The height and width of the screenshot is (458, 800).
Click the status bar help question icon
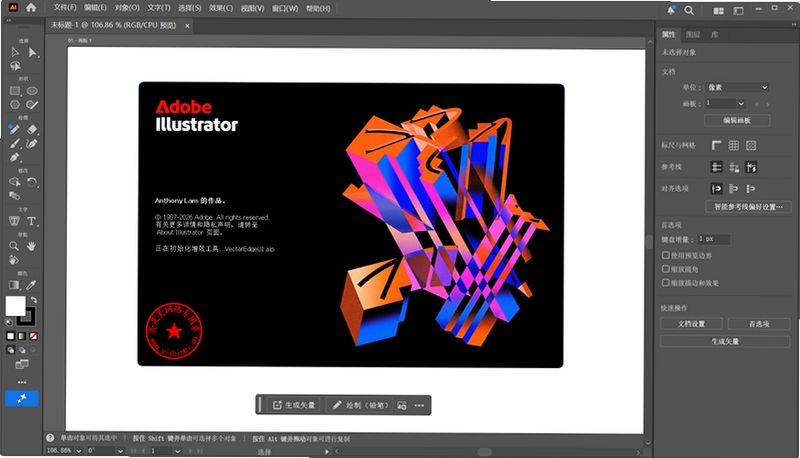coord(50,438)
